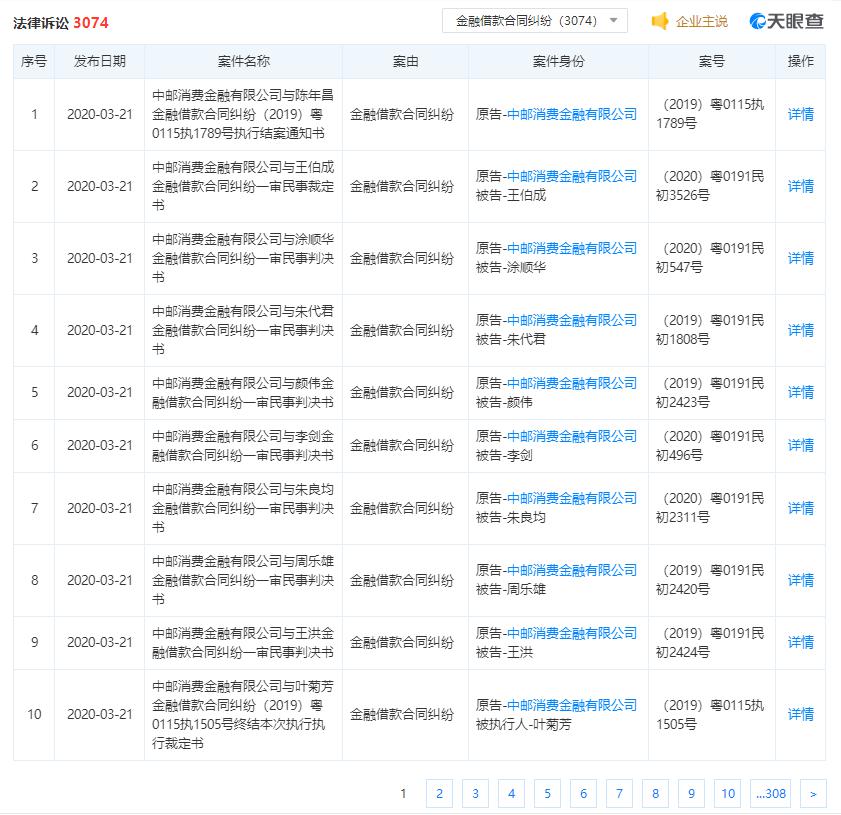Select 金融借款合同纠纷 cause cell in row 7
The image size is (841, 815).
tap(402, 508)
